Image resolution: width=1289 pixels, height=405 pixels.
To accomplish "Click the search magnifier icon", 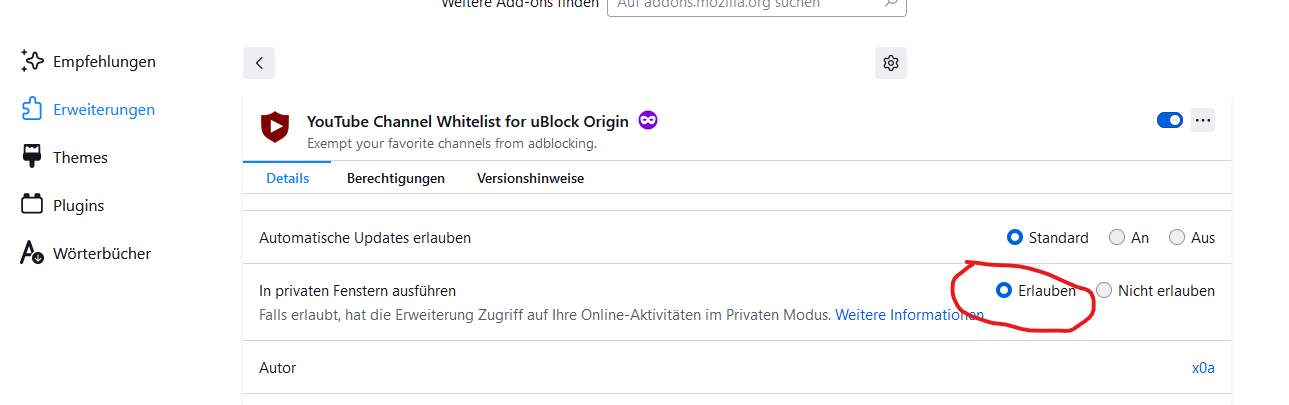I will click(890, 4).
